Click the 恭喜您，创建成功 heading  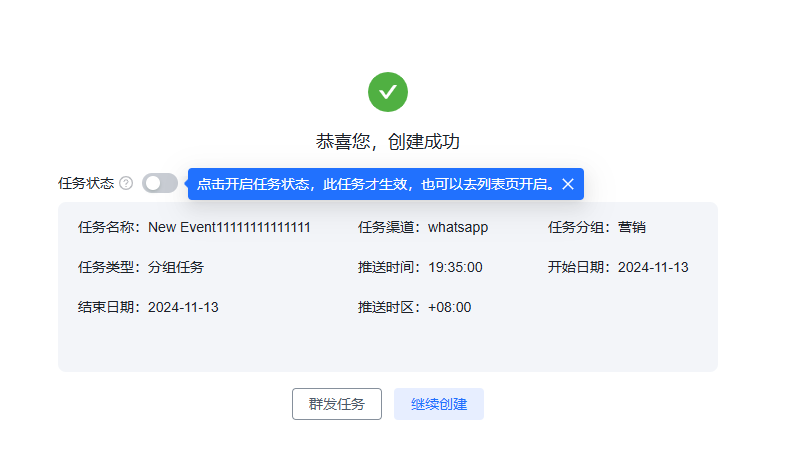click(388, 142)
